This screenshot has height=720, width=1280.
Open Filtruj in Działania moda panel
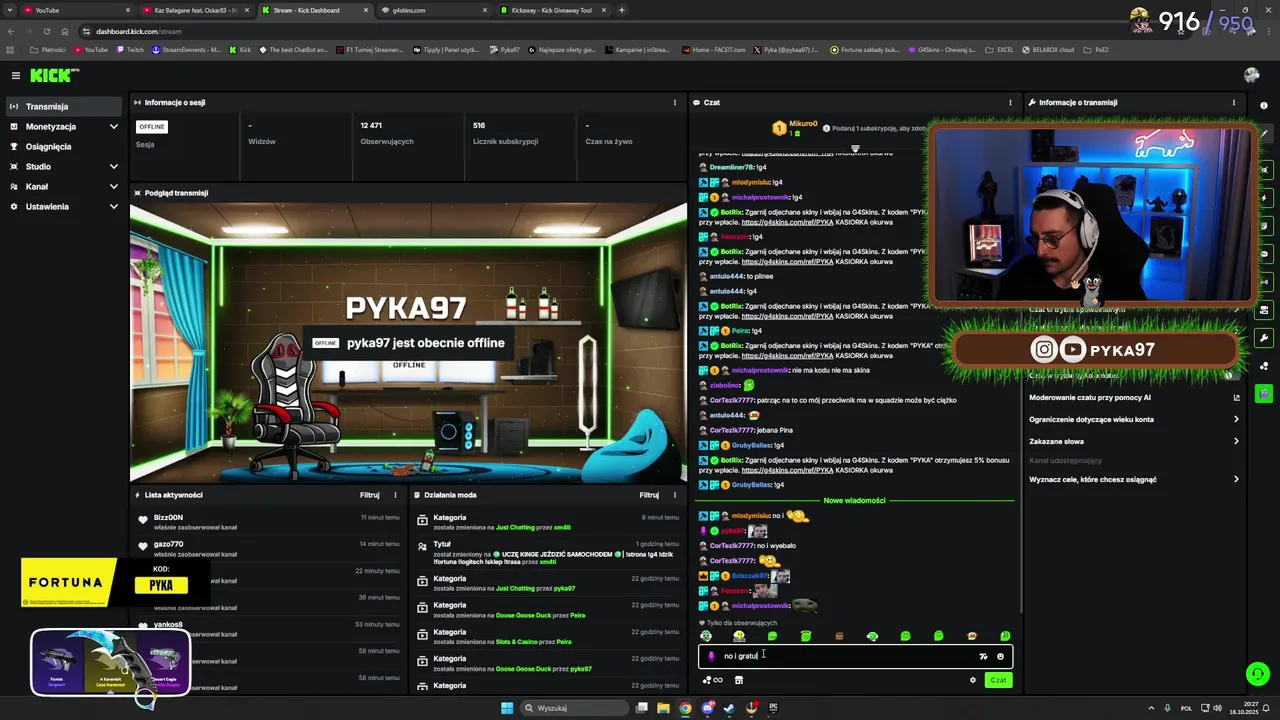click(x=650, y=495)
